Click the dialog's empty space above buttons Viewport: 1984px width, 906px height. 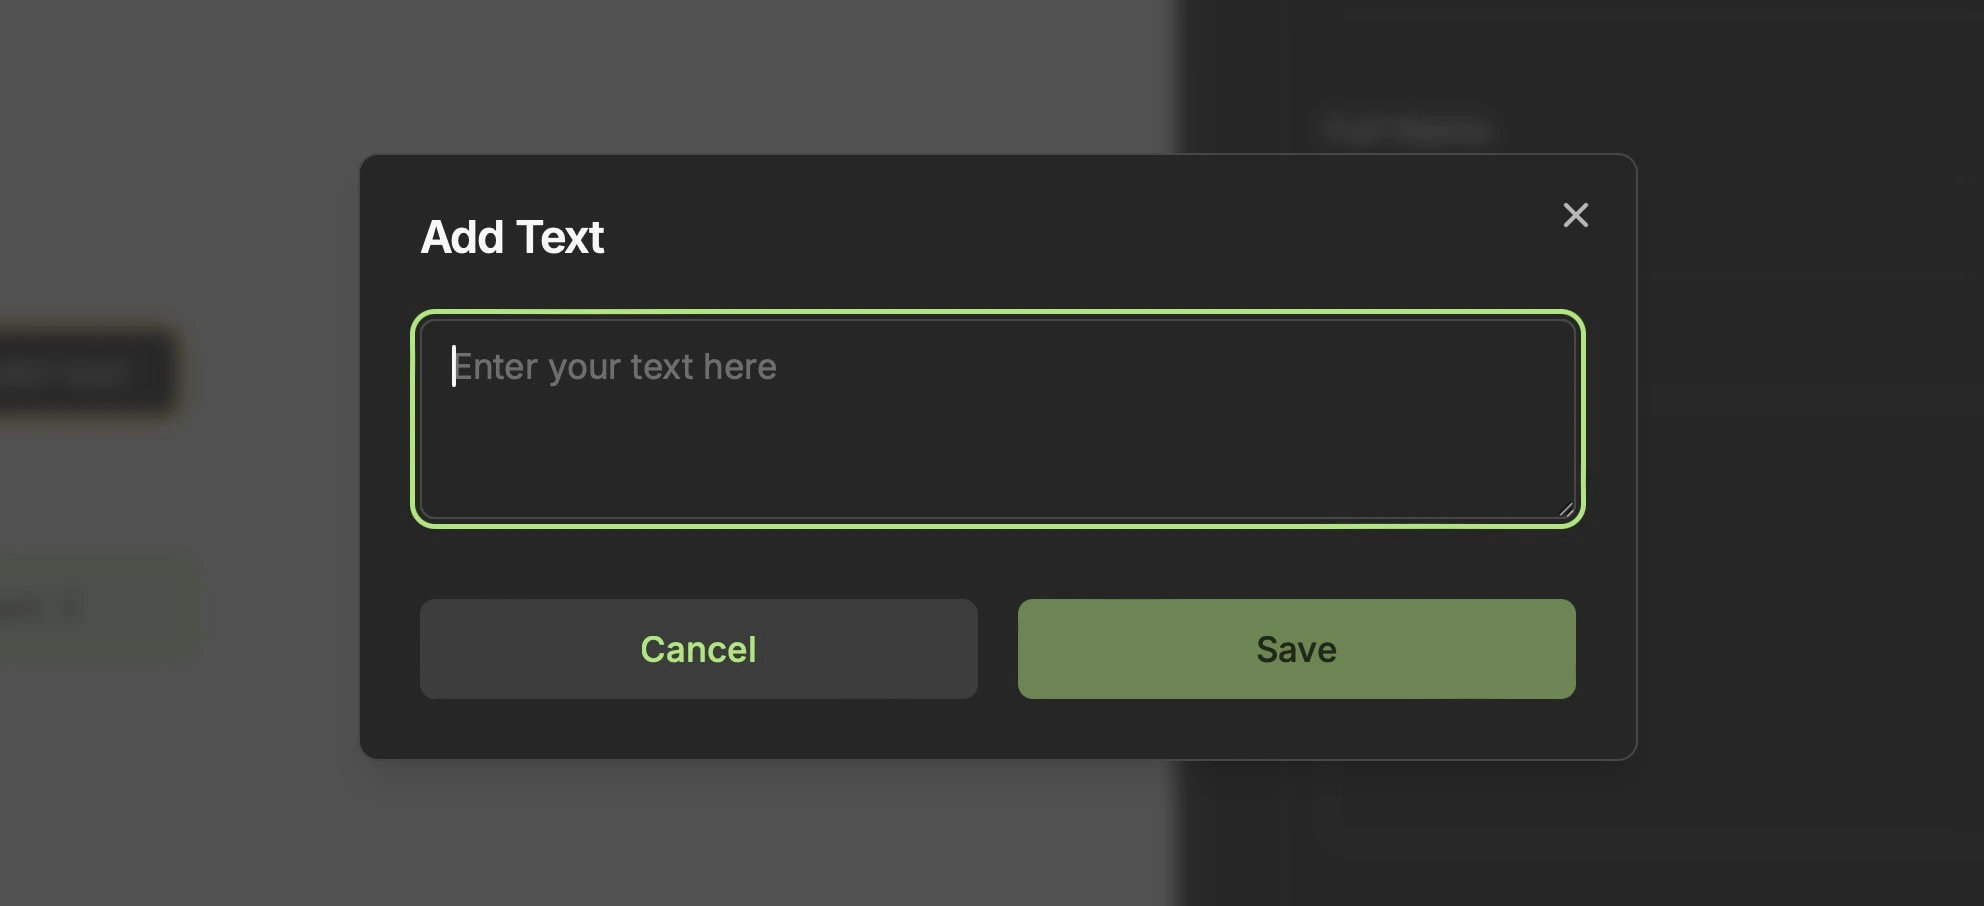coord(998,563)
